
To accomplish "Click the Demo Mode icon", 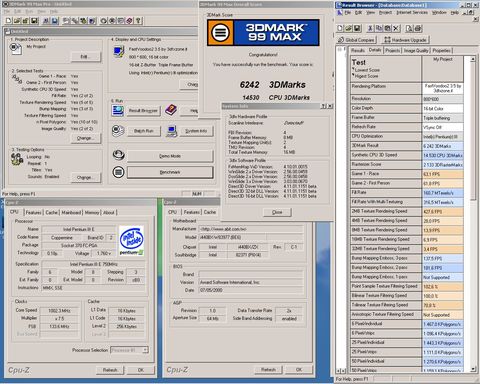I will click(x=118, y=155).
